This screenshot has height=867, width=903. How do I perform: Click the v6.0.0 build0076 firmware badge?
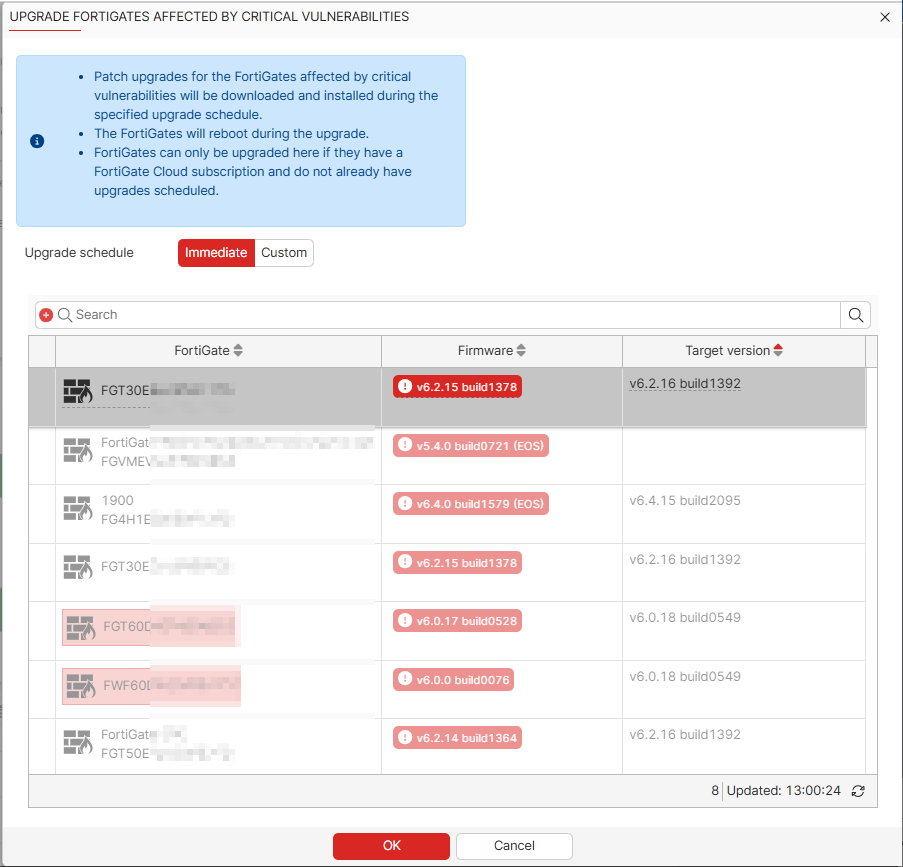453,680
